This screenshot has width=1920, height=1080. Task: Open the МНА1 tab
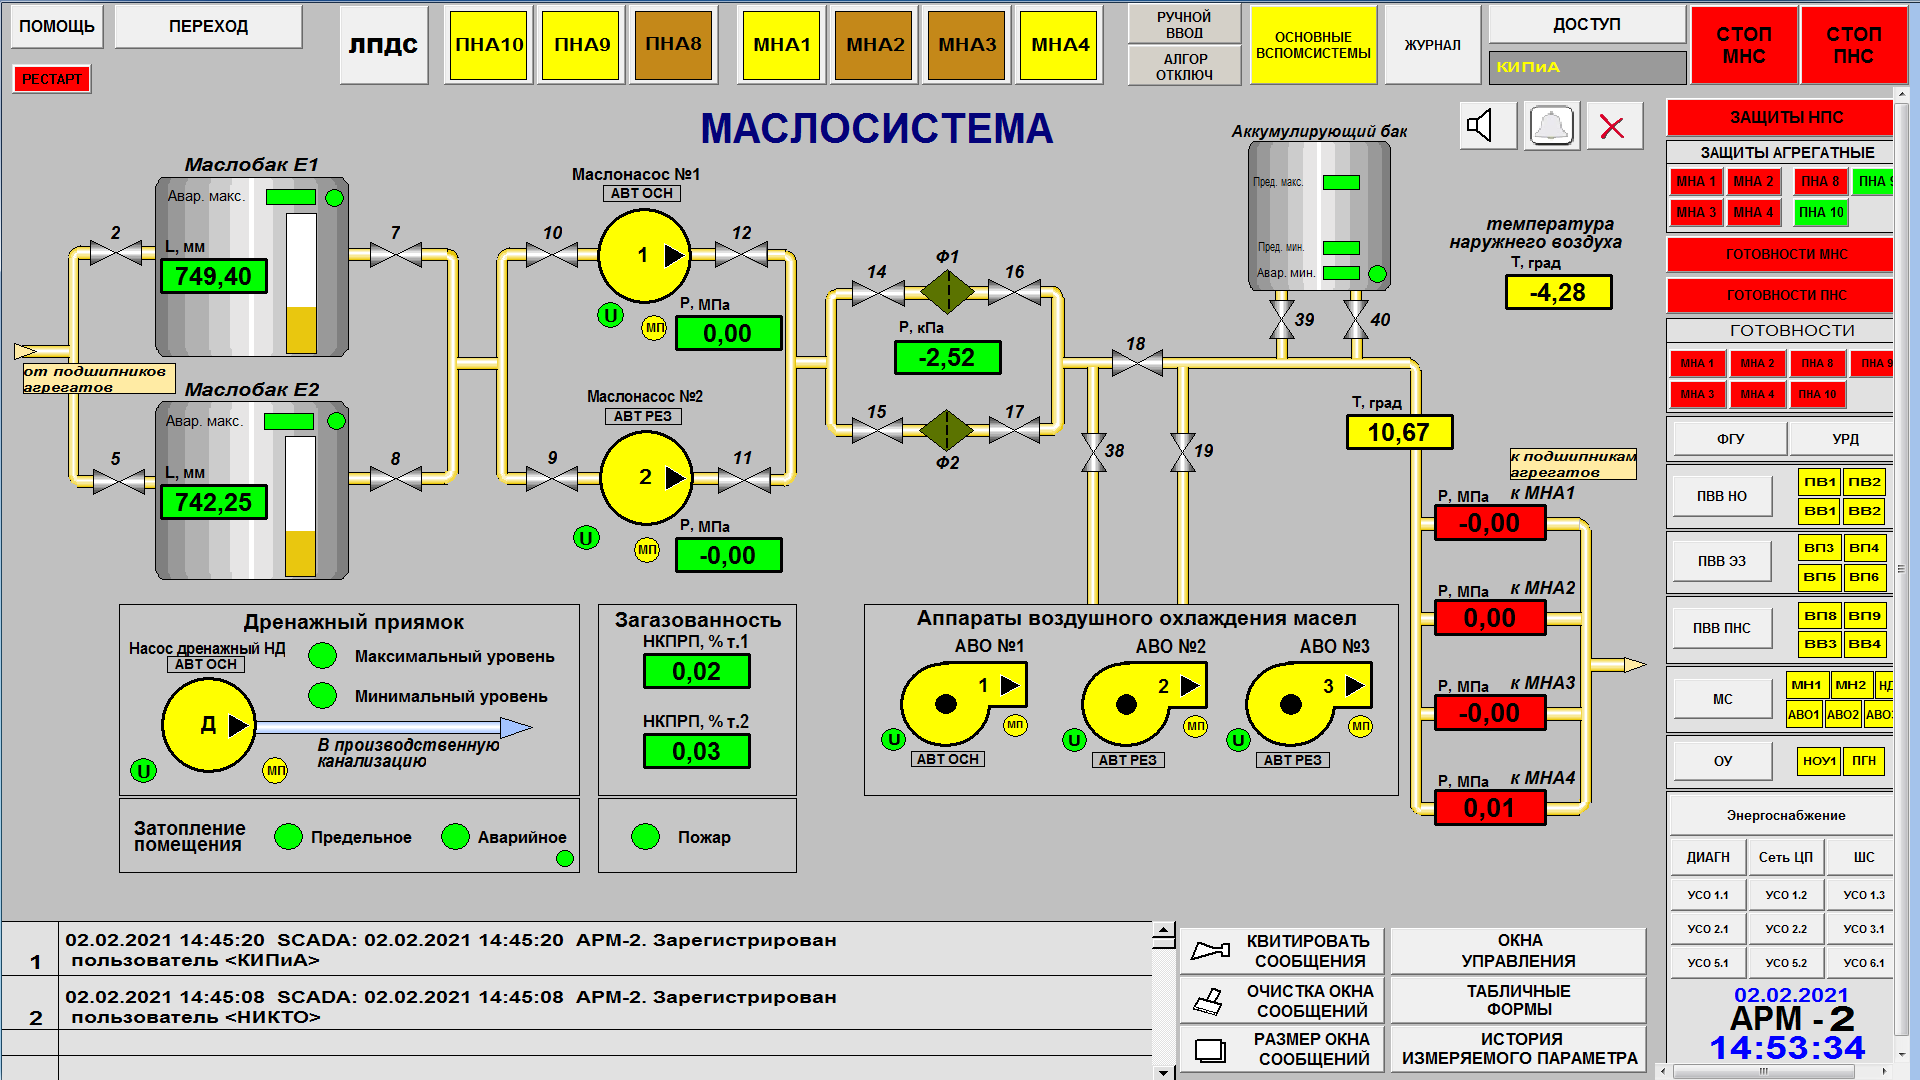(782, 45)
